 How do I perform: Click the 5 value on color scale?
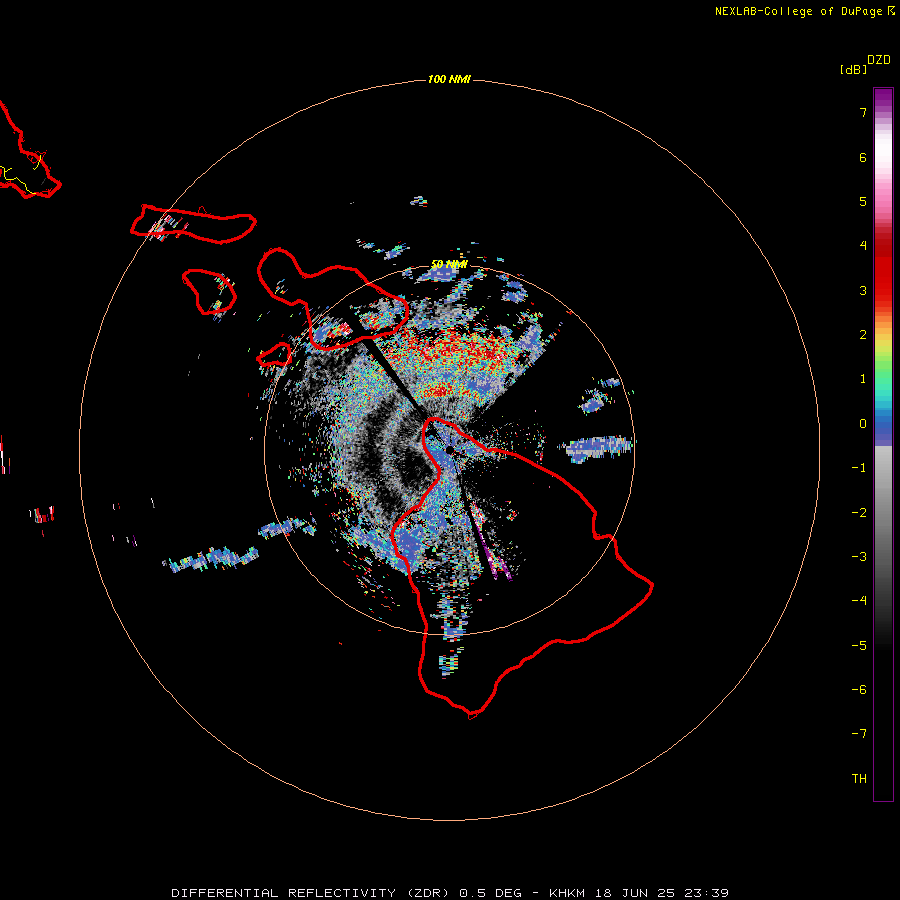pyautogui.click(x=863, y=201)
